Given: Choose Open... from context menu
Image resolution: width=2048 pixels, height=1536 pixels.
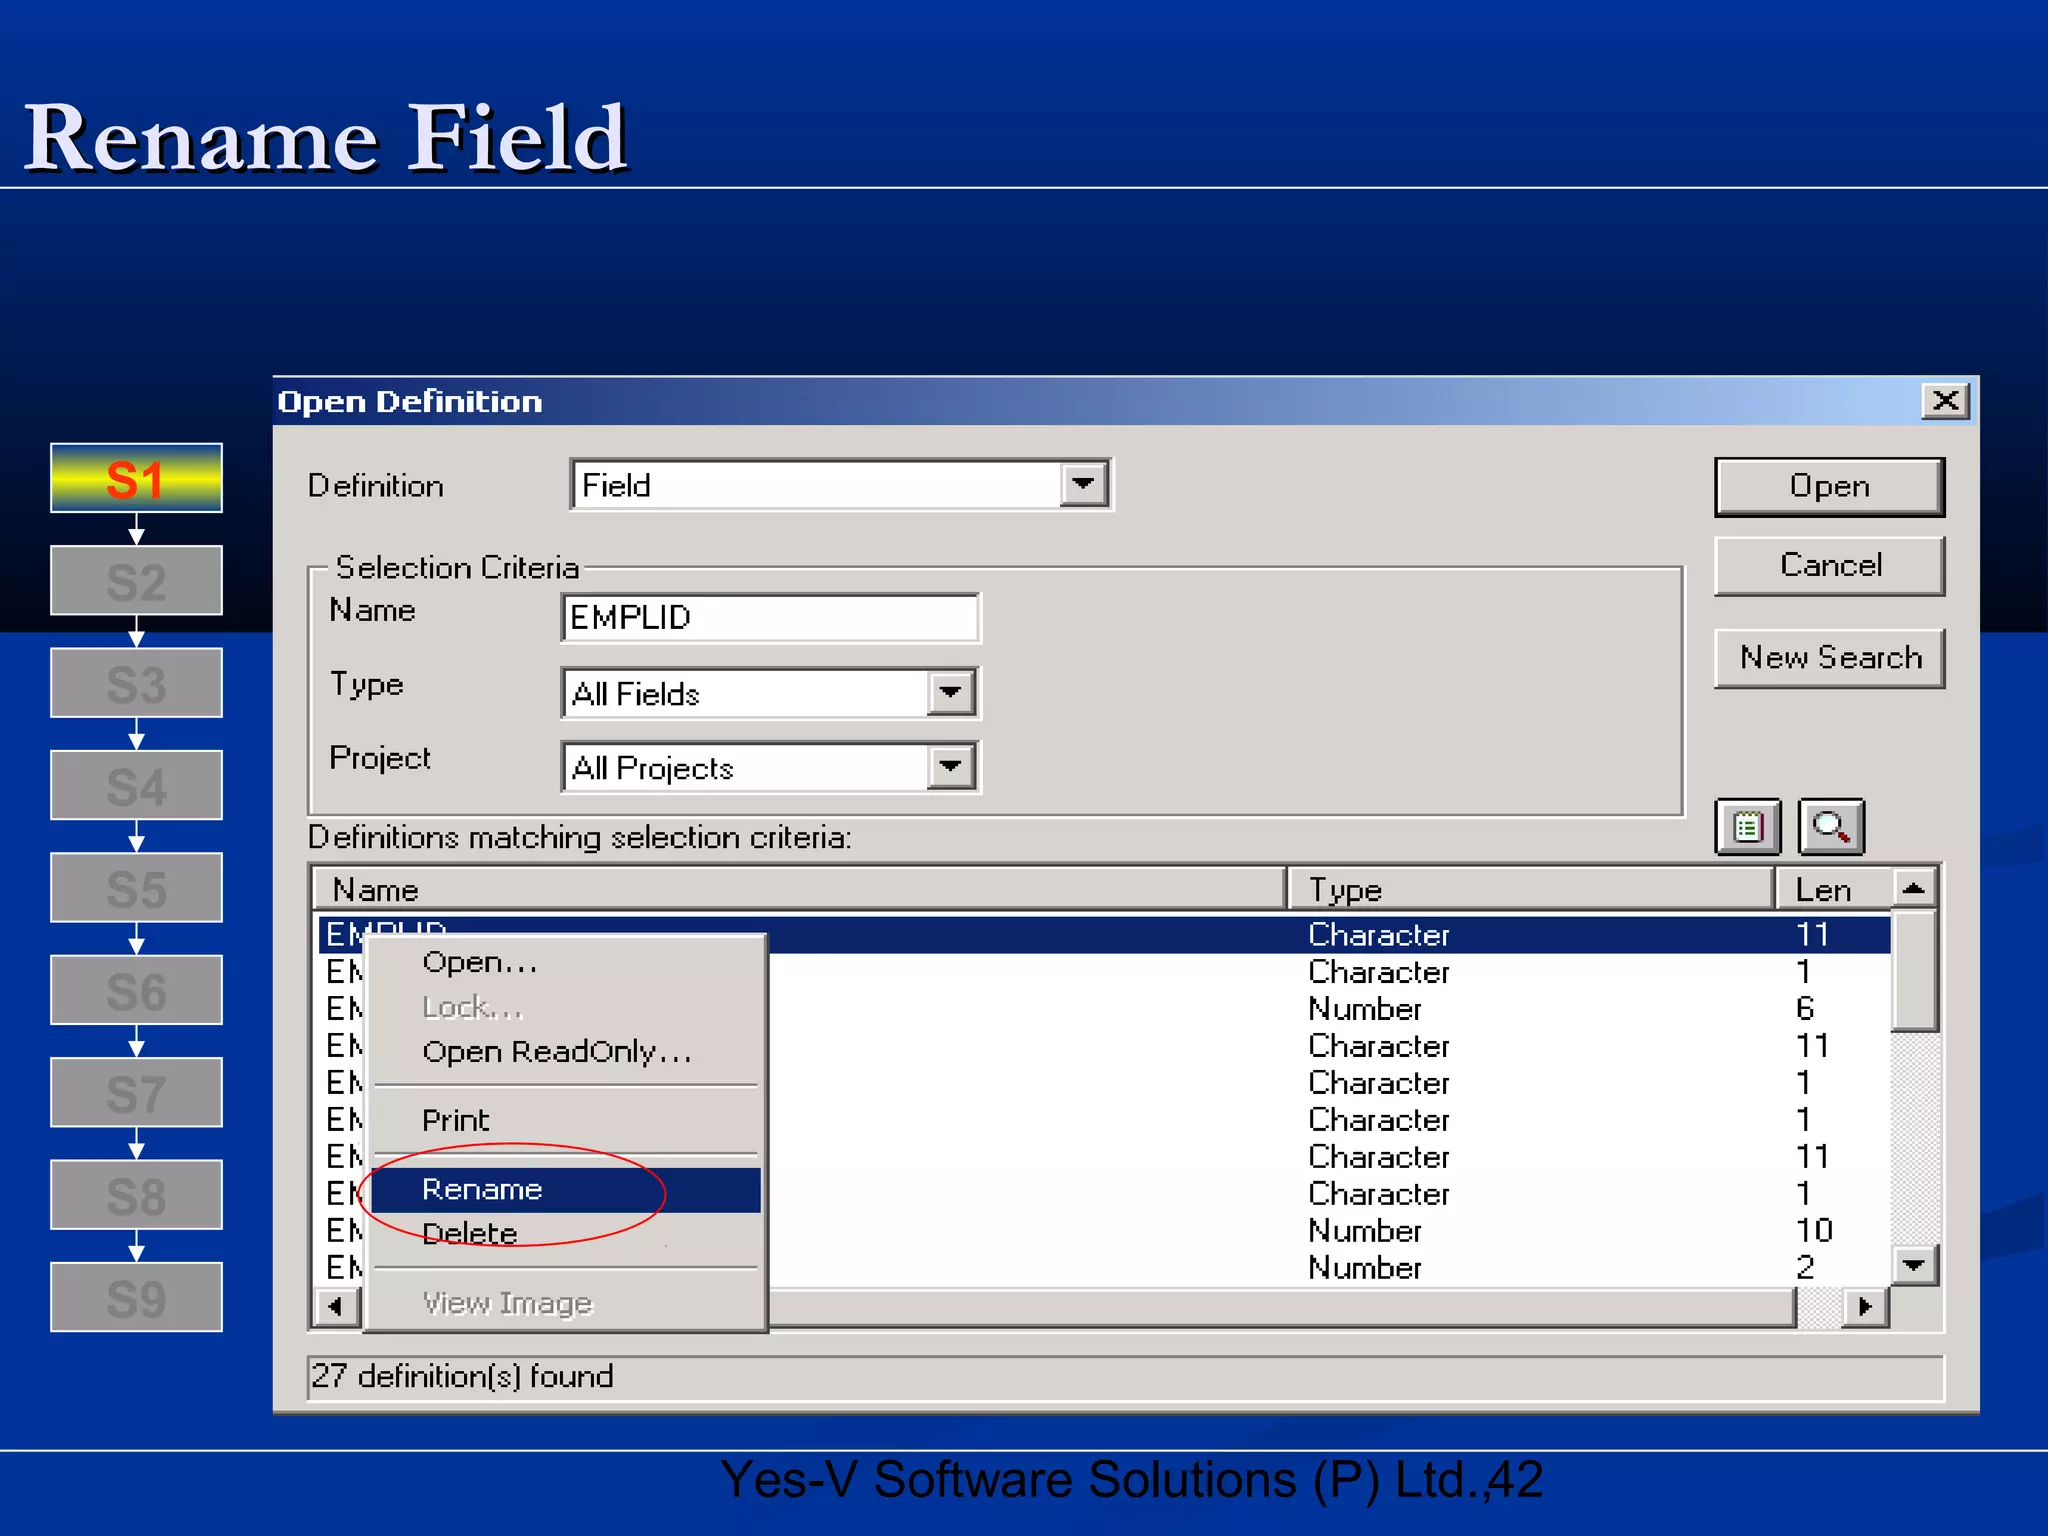Looking at the screenshot, I should click(x=565, y=962).
